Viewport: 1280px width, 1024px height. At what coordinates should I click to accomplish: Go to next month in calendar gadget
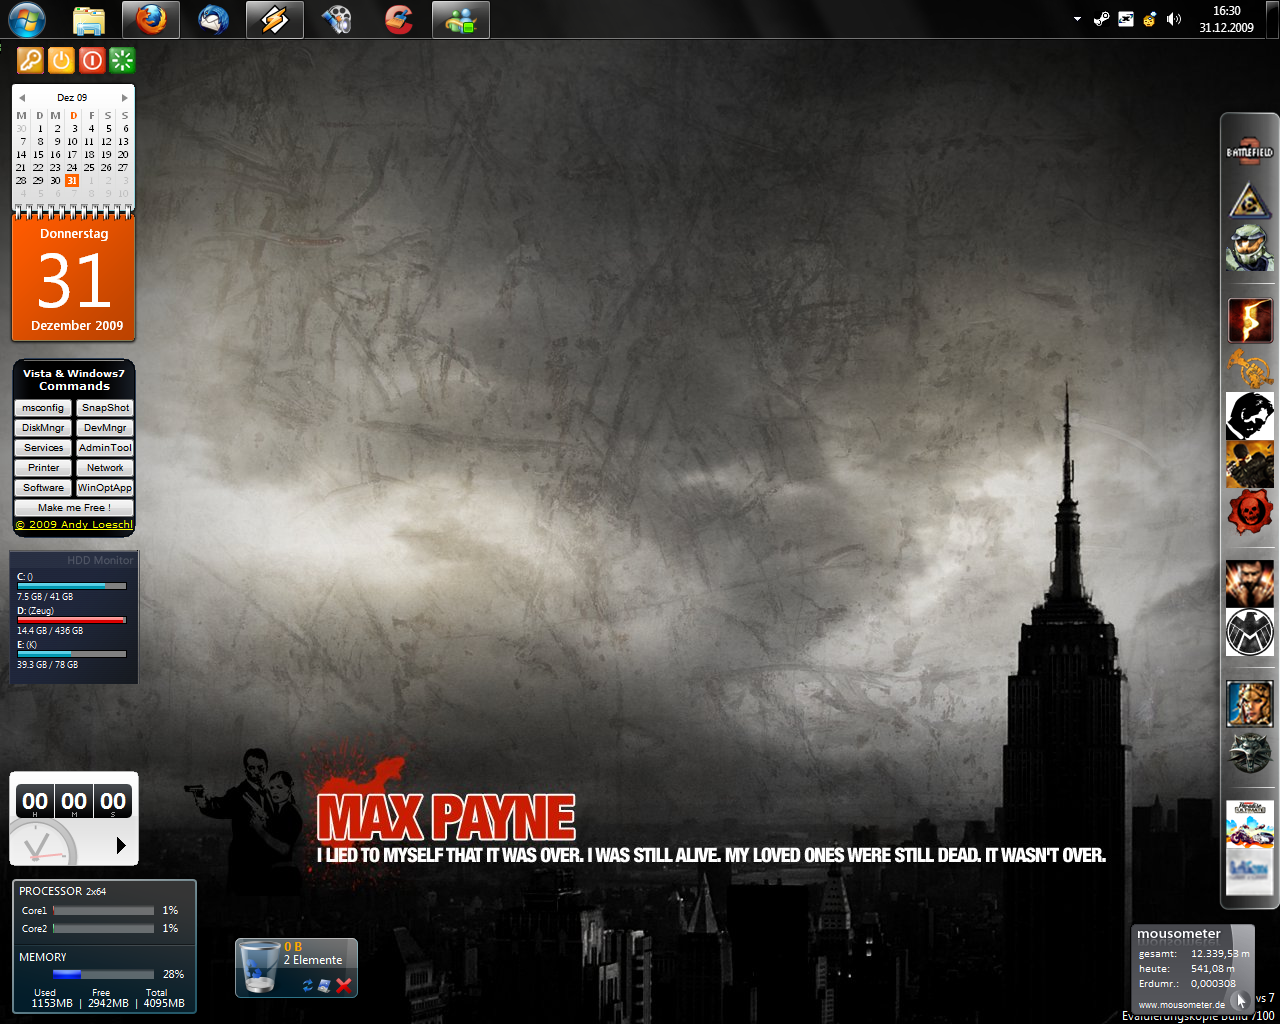tap(124, 98)
